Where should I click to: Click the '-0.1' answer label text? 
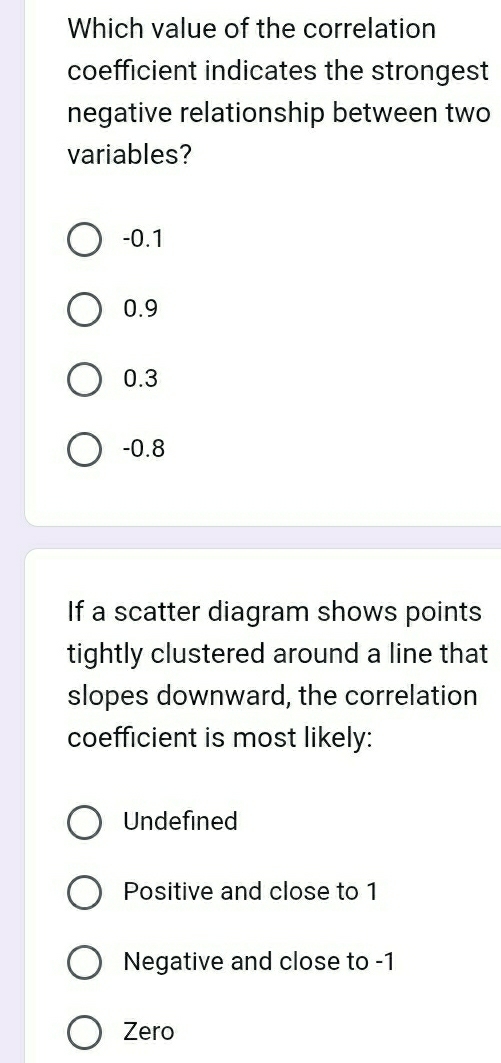pyautogui.click(x=143, y=239)
